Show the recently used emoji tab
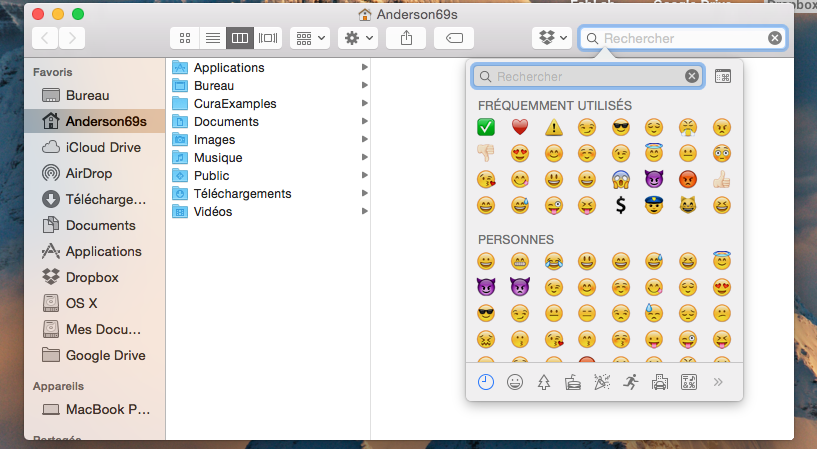The width and height of the screenshot is (817, 449). point(486,382)
